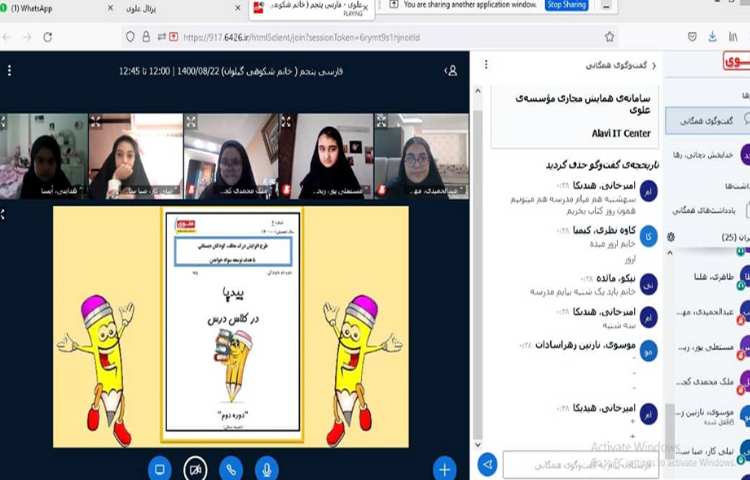Open the Firefox downloads arrow icon
Image resolution: width=750 pixels, height=480 pixels.
click(x=712, y=37)
